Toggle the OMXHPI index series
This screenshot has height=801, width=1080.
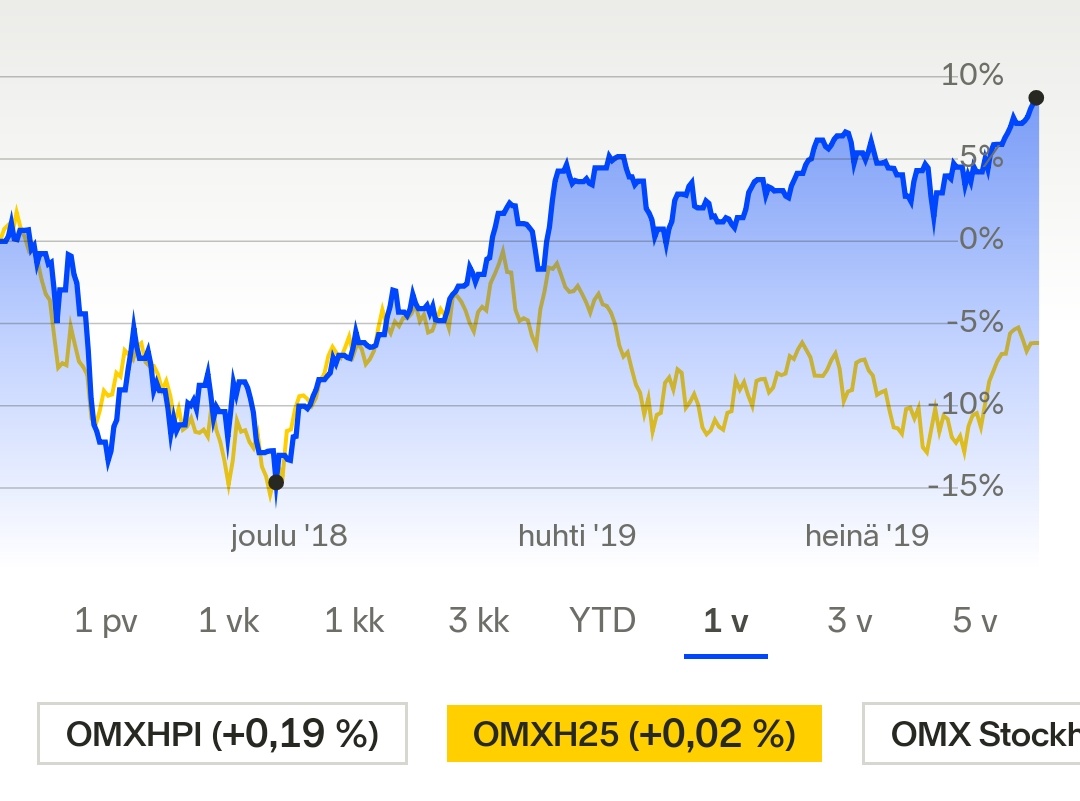(222, 735)
